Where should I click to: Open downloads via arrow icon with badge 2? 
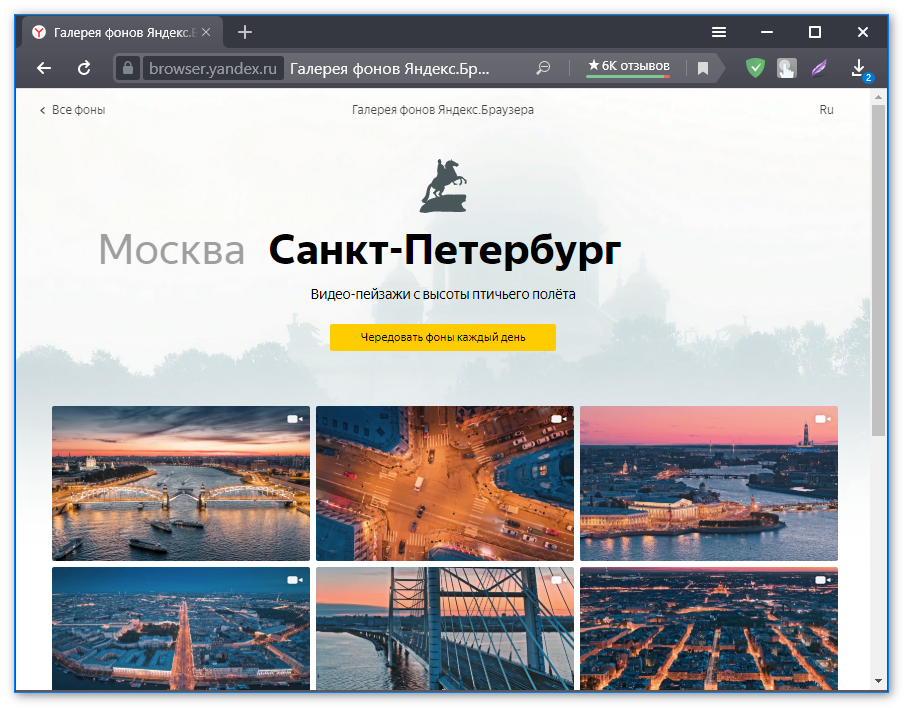[x=858, y=68]
